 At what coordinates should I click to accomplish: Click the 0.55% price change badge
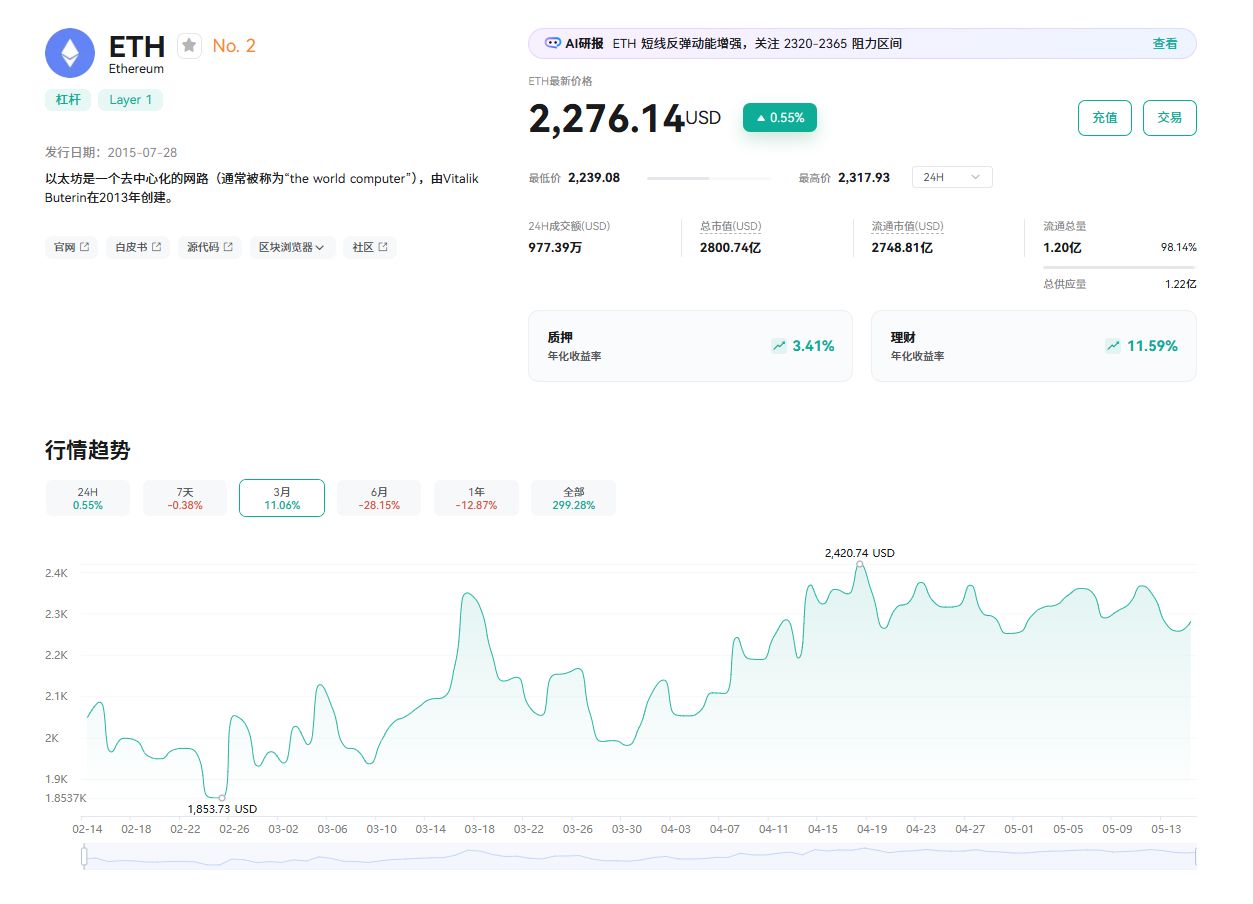point(780,117)
